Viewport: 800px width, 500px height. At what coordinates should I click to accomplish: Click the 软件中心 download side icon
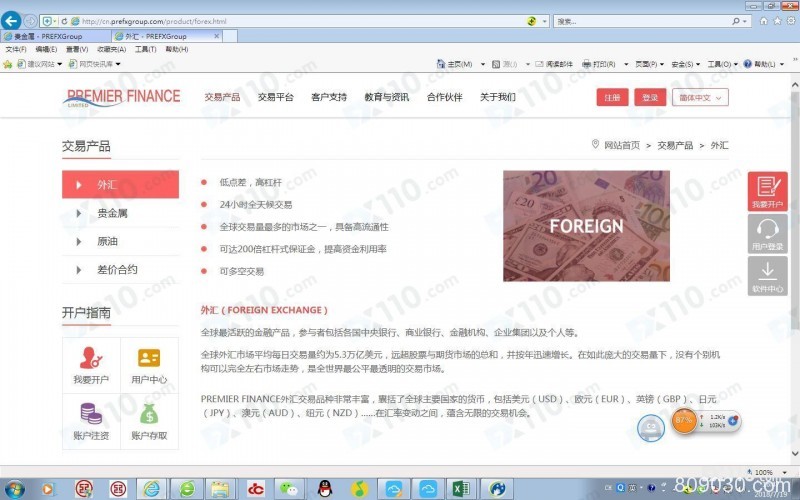point(767,276)
